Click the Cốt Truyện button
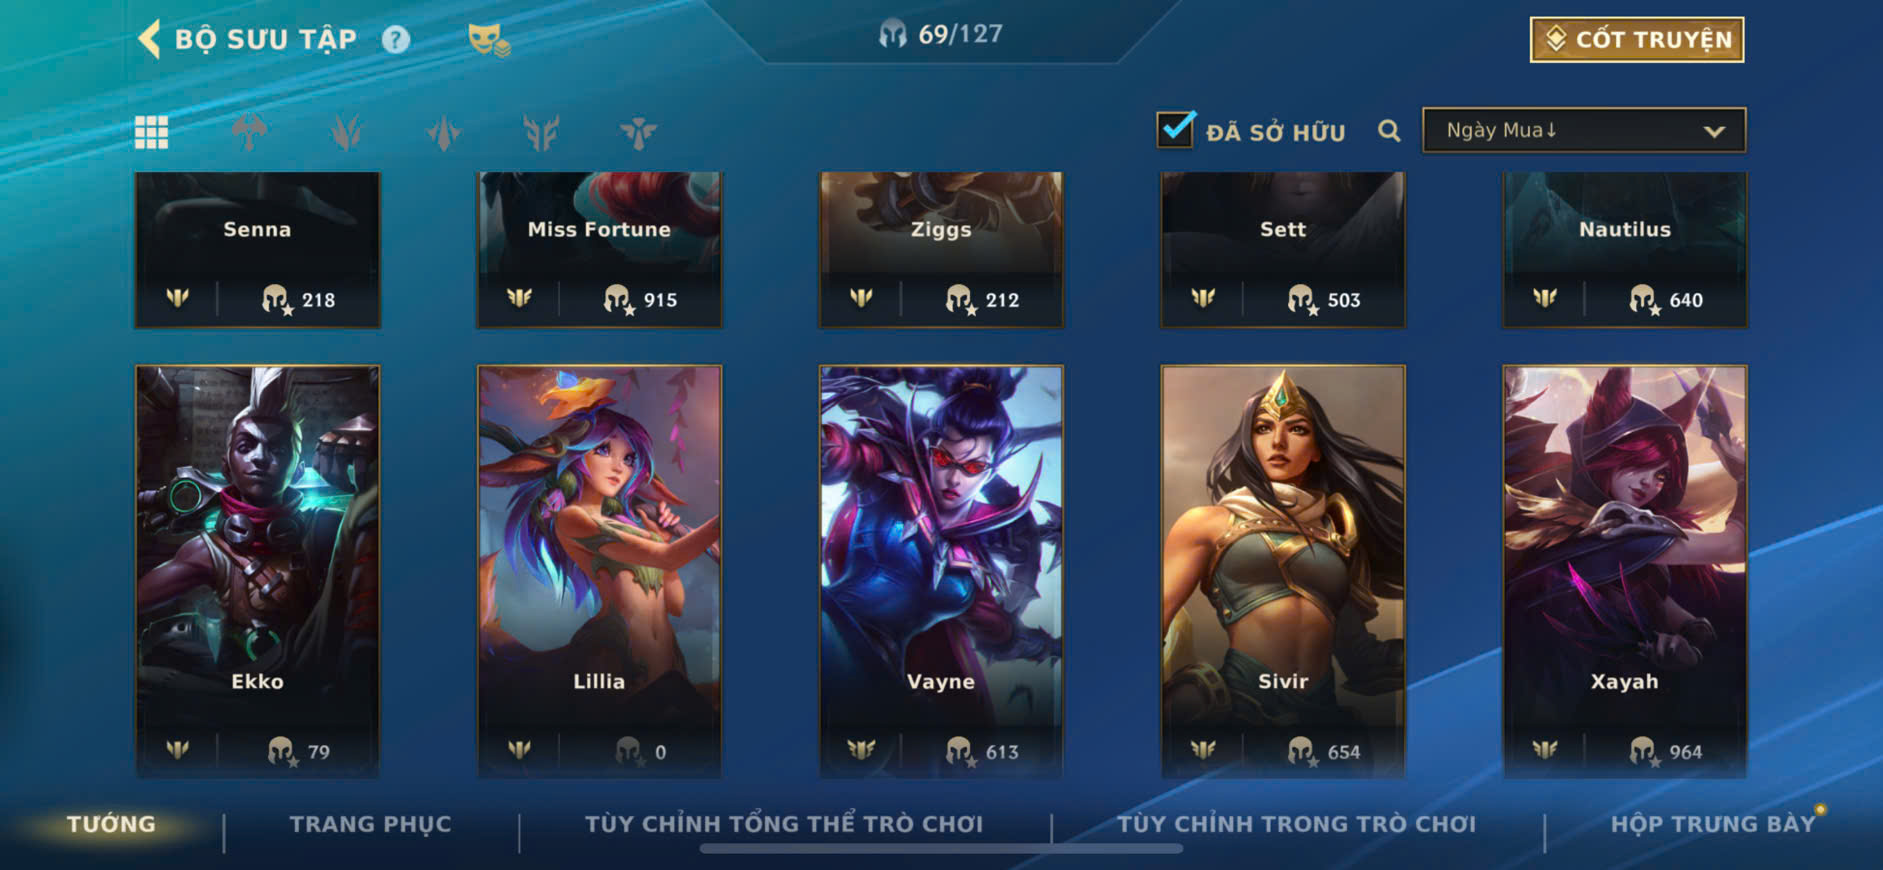The image size is (1883, 870). coord(1637,40)
